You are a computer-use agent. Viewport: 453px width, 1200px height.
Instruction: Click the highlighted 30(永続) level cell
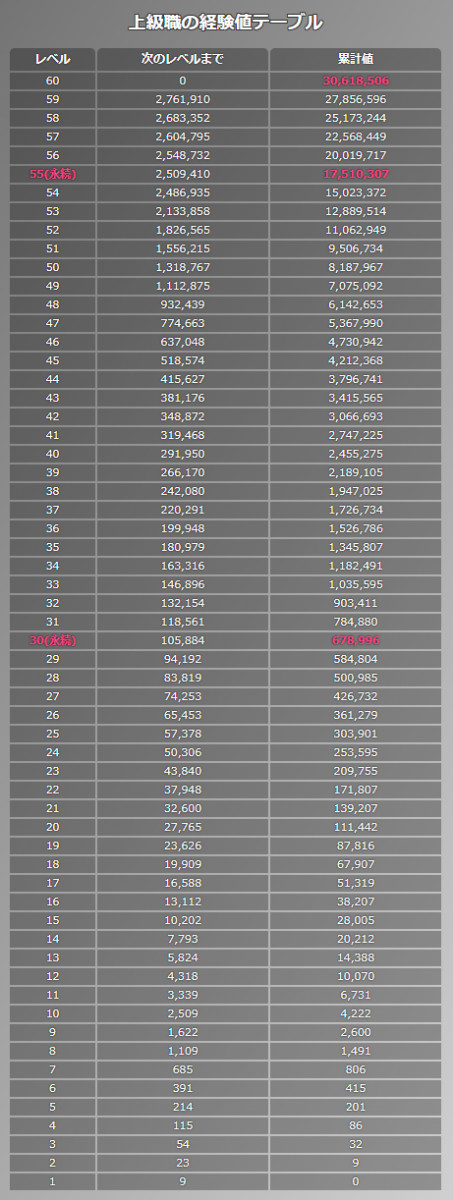coord(53,640)
